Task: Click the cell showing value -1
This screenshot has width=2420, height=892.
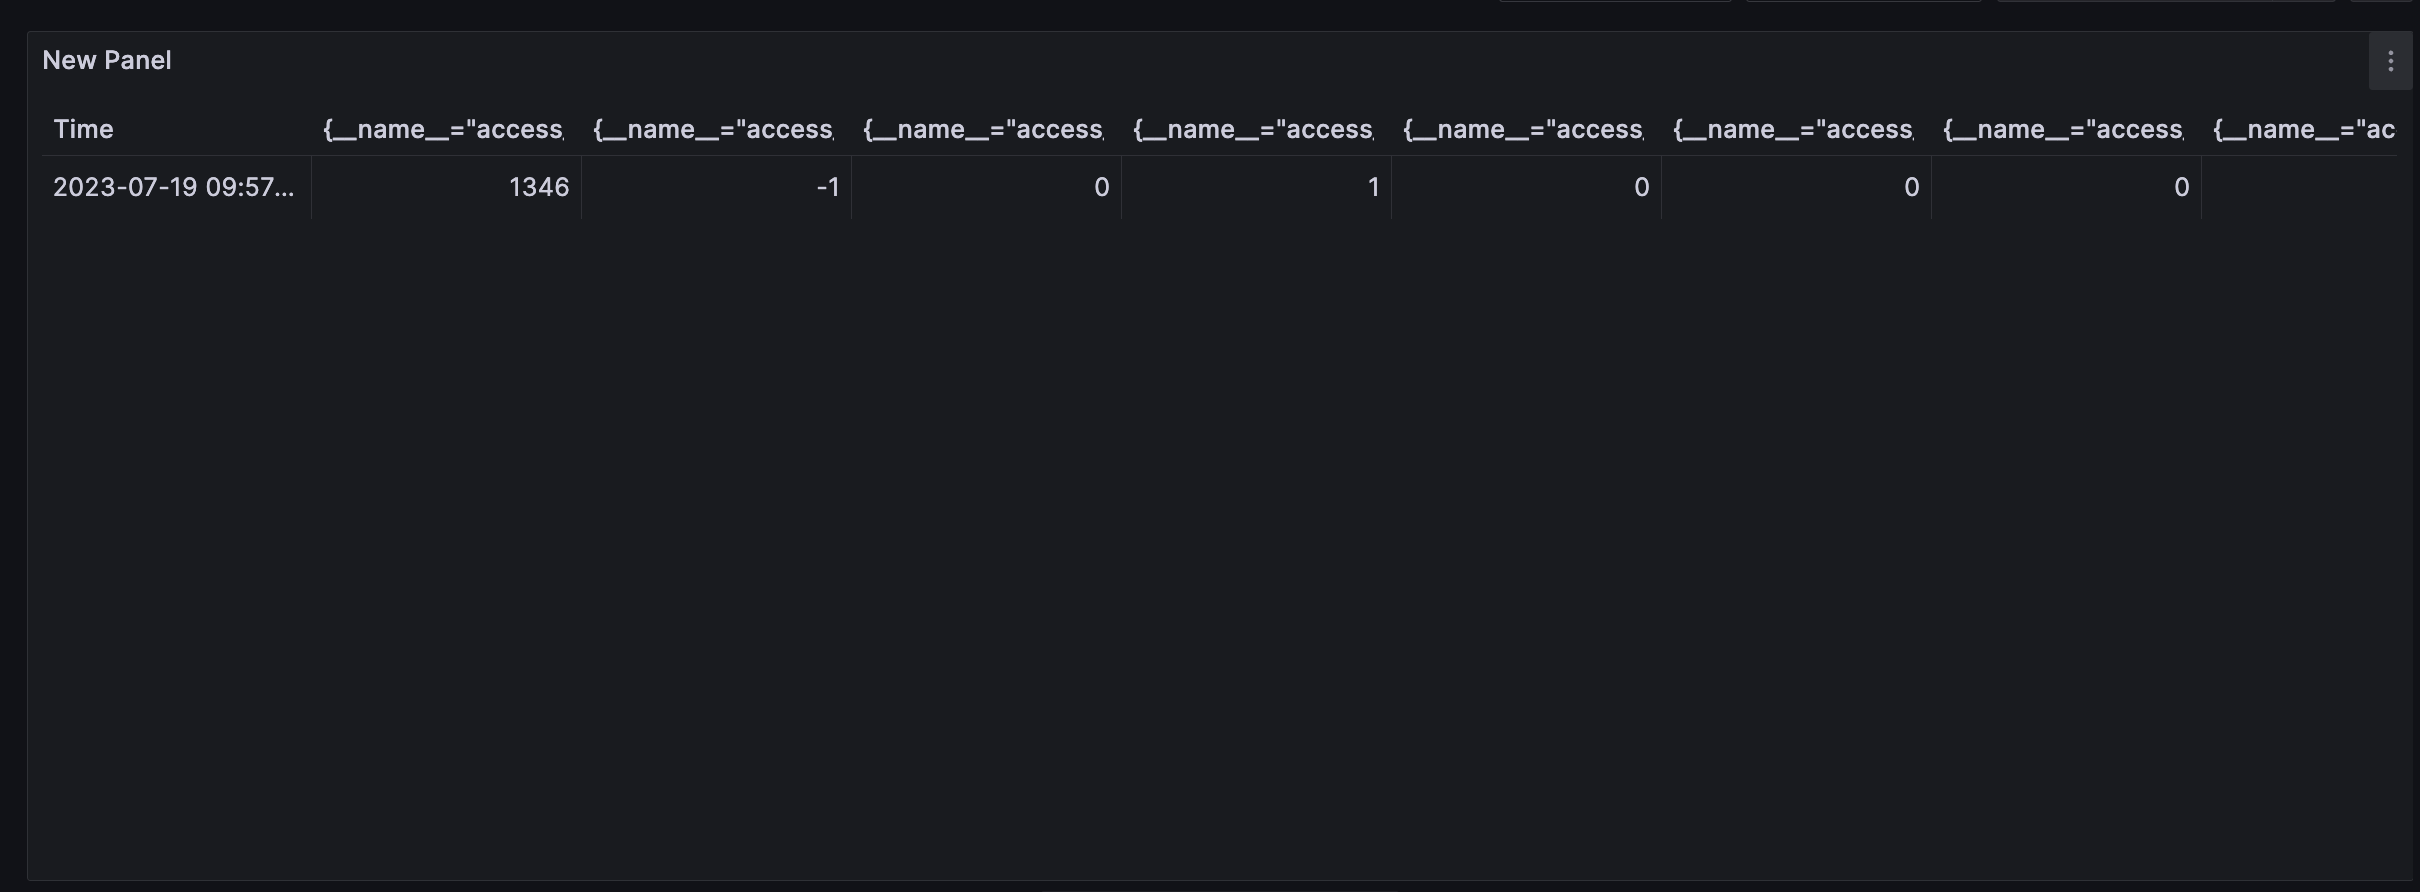Action: pos(828,187)
